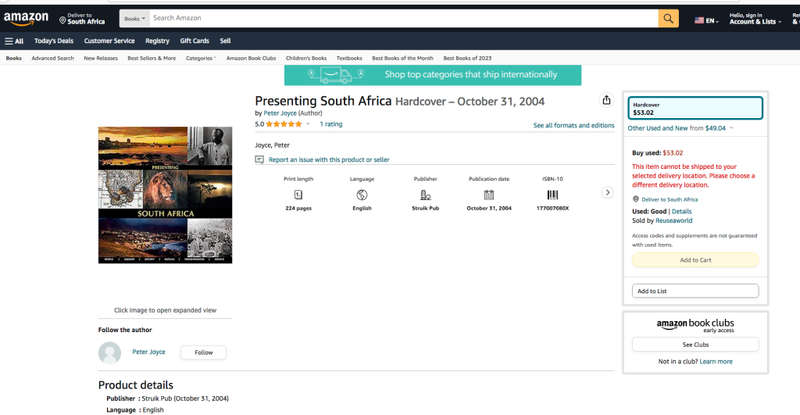Open Best Books of 2023

[467, 58]
